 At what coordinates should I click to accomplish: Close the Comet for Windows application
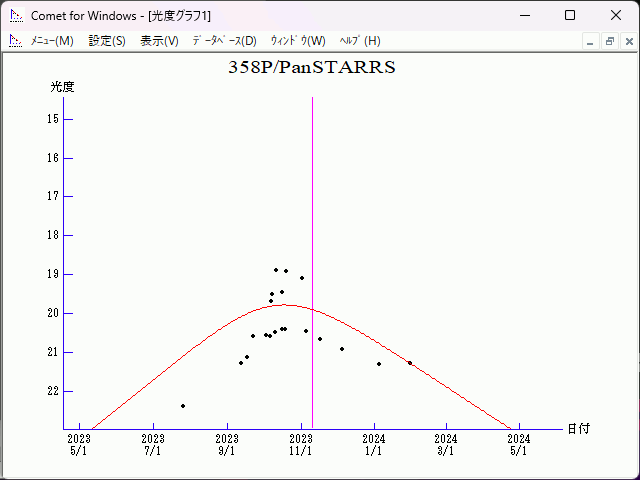(x=616, y=15)
